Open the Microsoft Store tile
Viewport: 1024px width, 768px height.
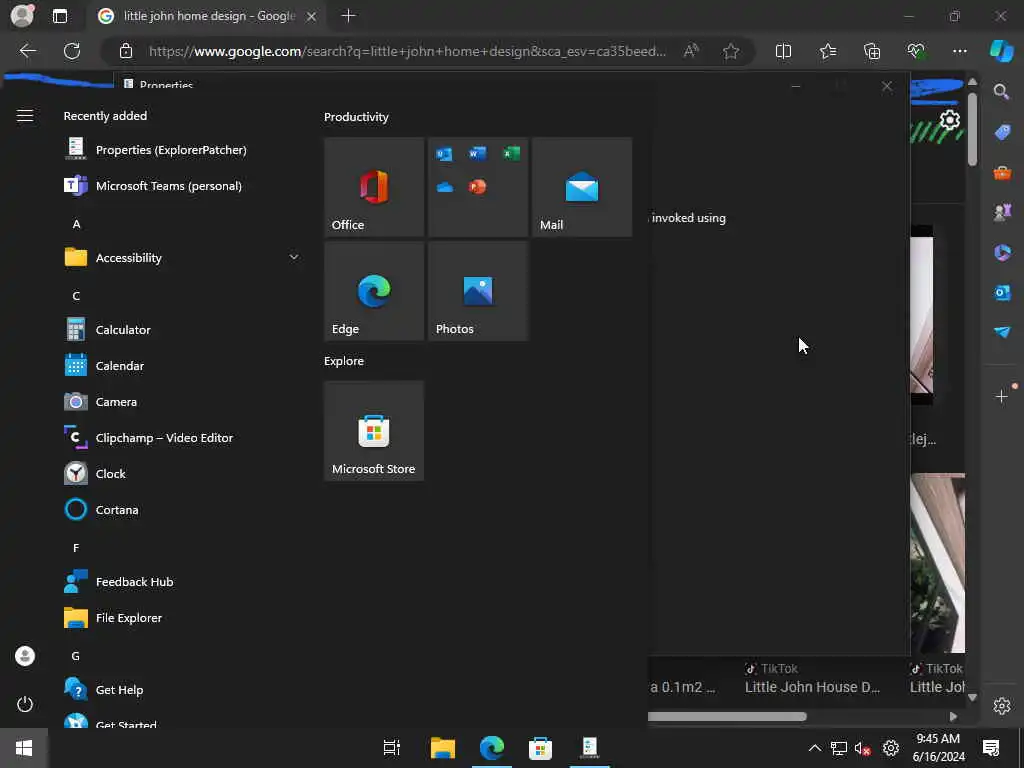pos(374,431)
